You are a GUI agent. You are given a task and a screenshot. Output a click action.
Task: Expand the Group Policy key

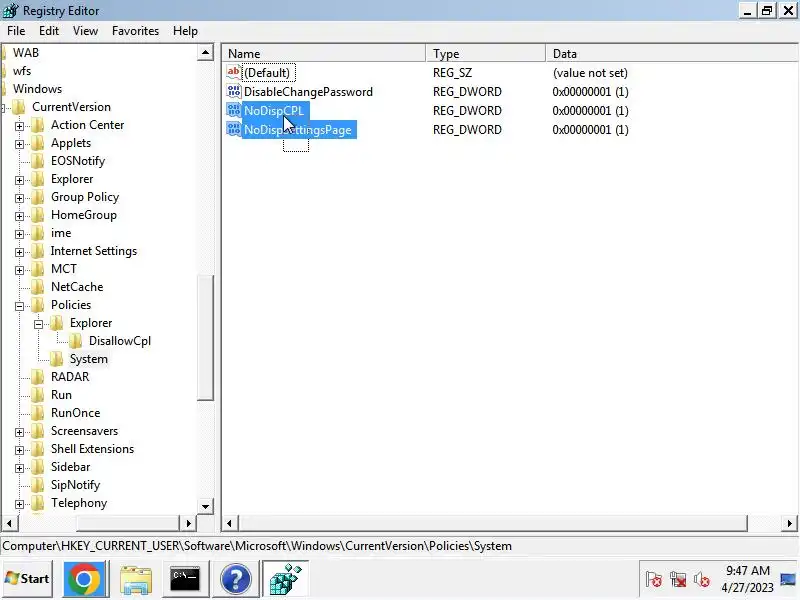(x=19, y=198)
